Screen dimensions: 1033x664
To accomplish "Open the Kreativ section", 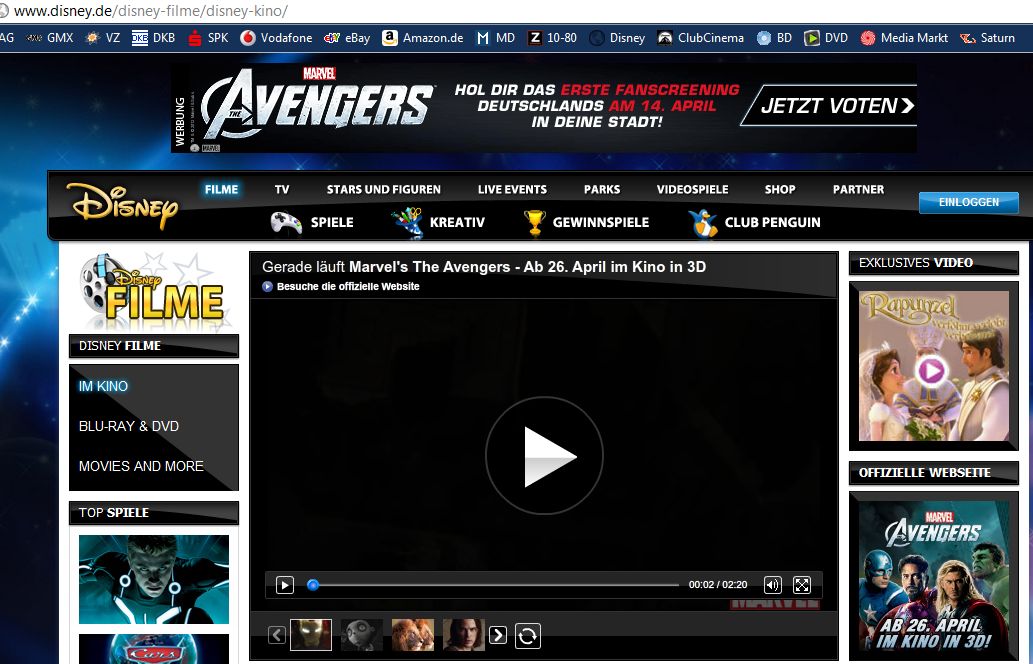I will tap(438, 223).
